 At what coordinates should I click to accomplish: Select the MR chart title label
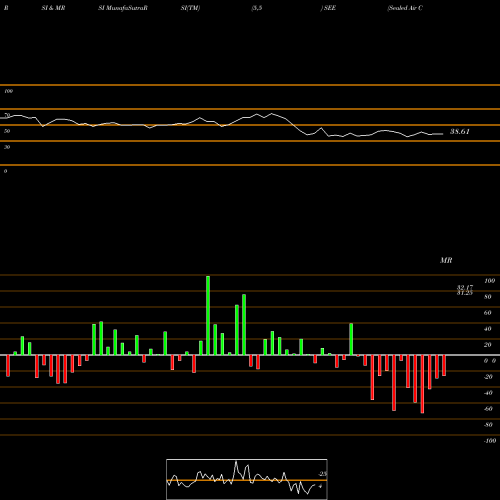(446, 260)
